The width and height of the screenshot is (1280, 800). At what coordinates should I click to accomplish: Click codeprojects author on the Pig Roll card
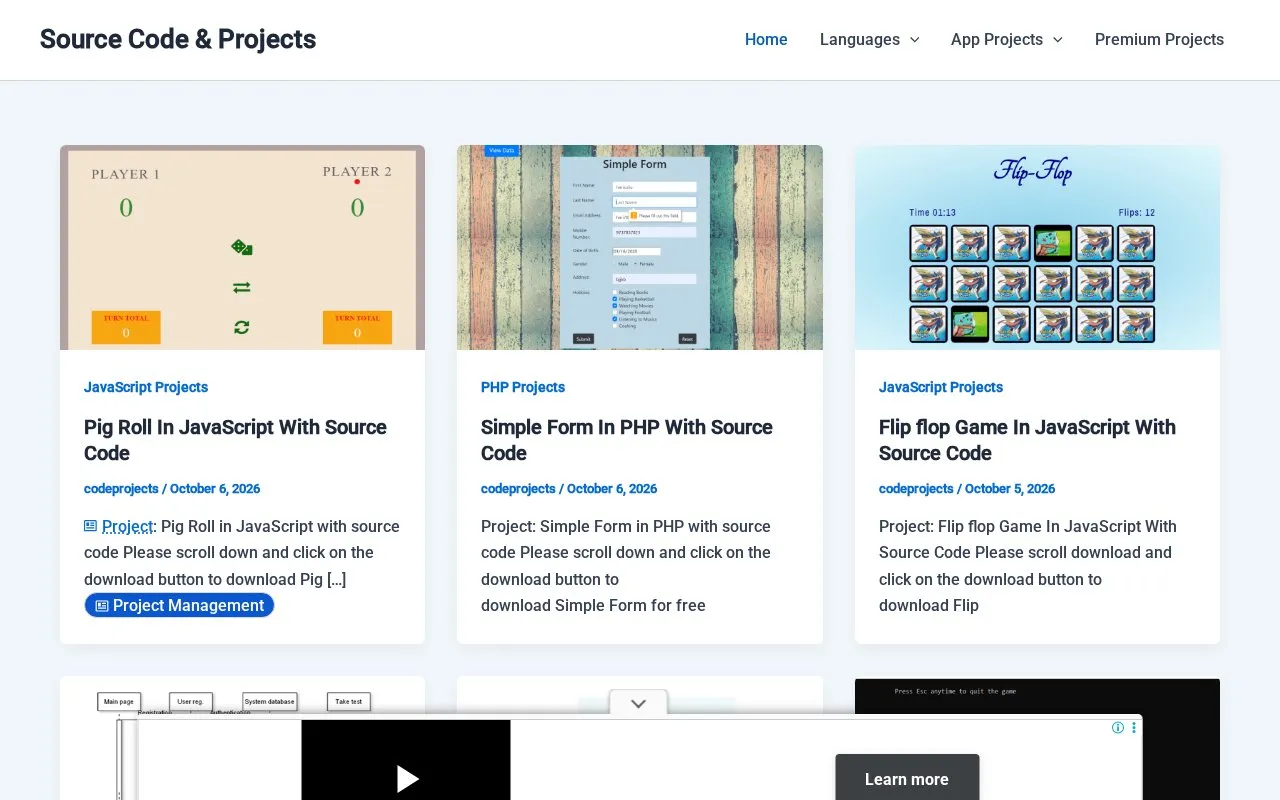pyautogui.click(x=121, y=489)
